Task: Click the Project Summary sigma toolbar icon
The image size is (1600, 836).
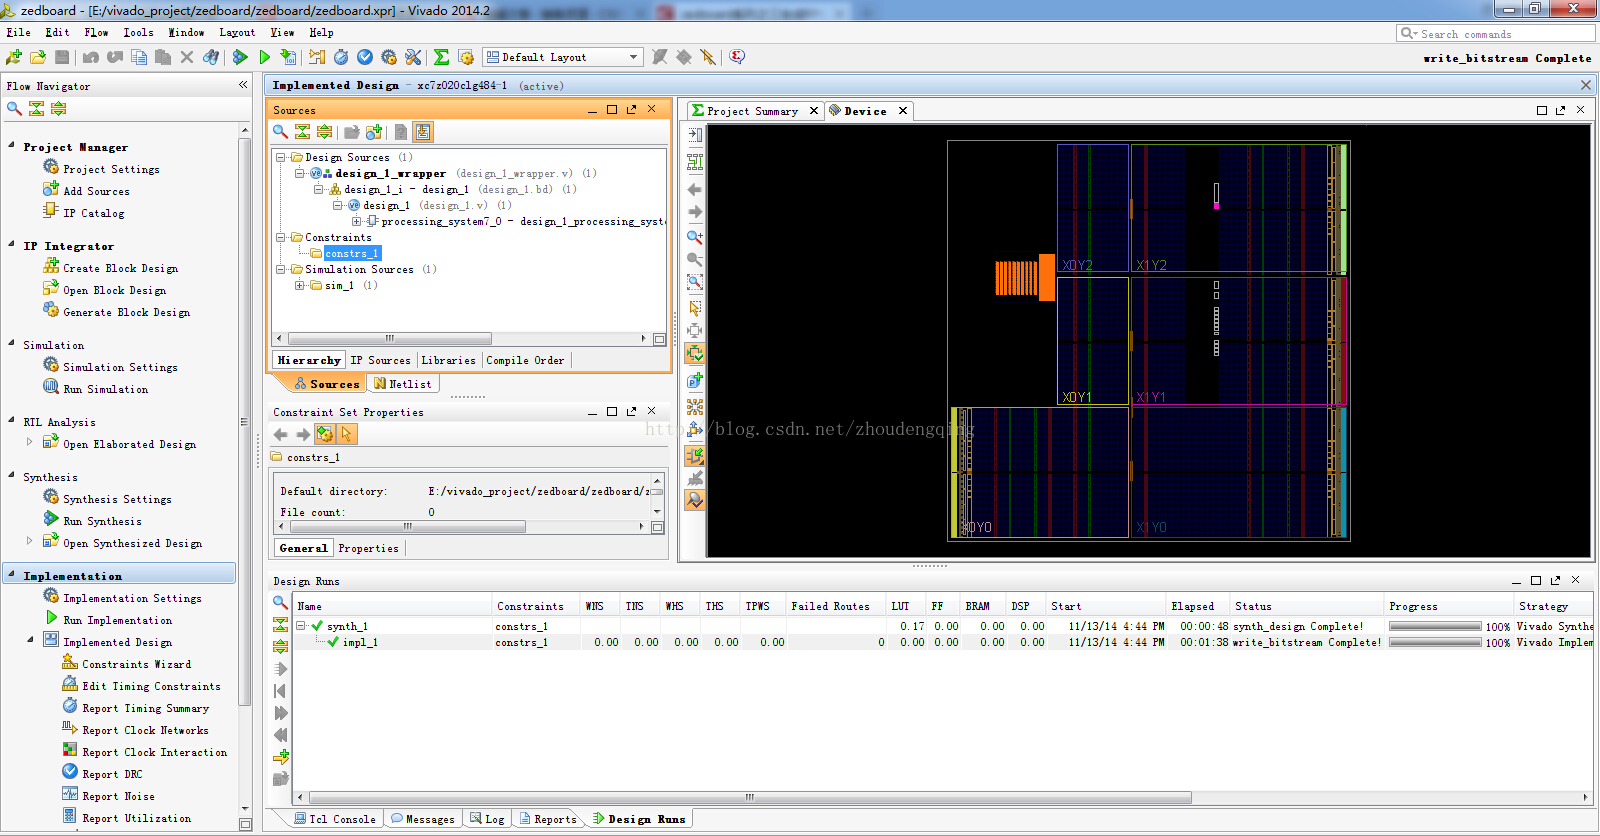Action: pyautogui.click(x=441, y=57)
